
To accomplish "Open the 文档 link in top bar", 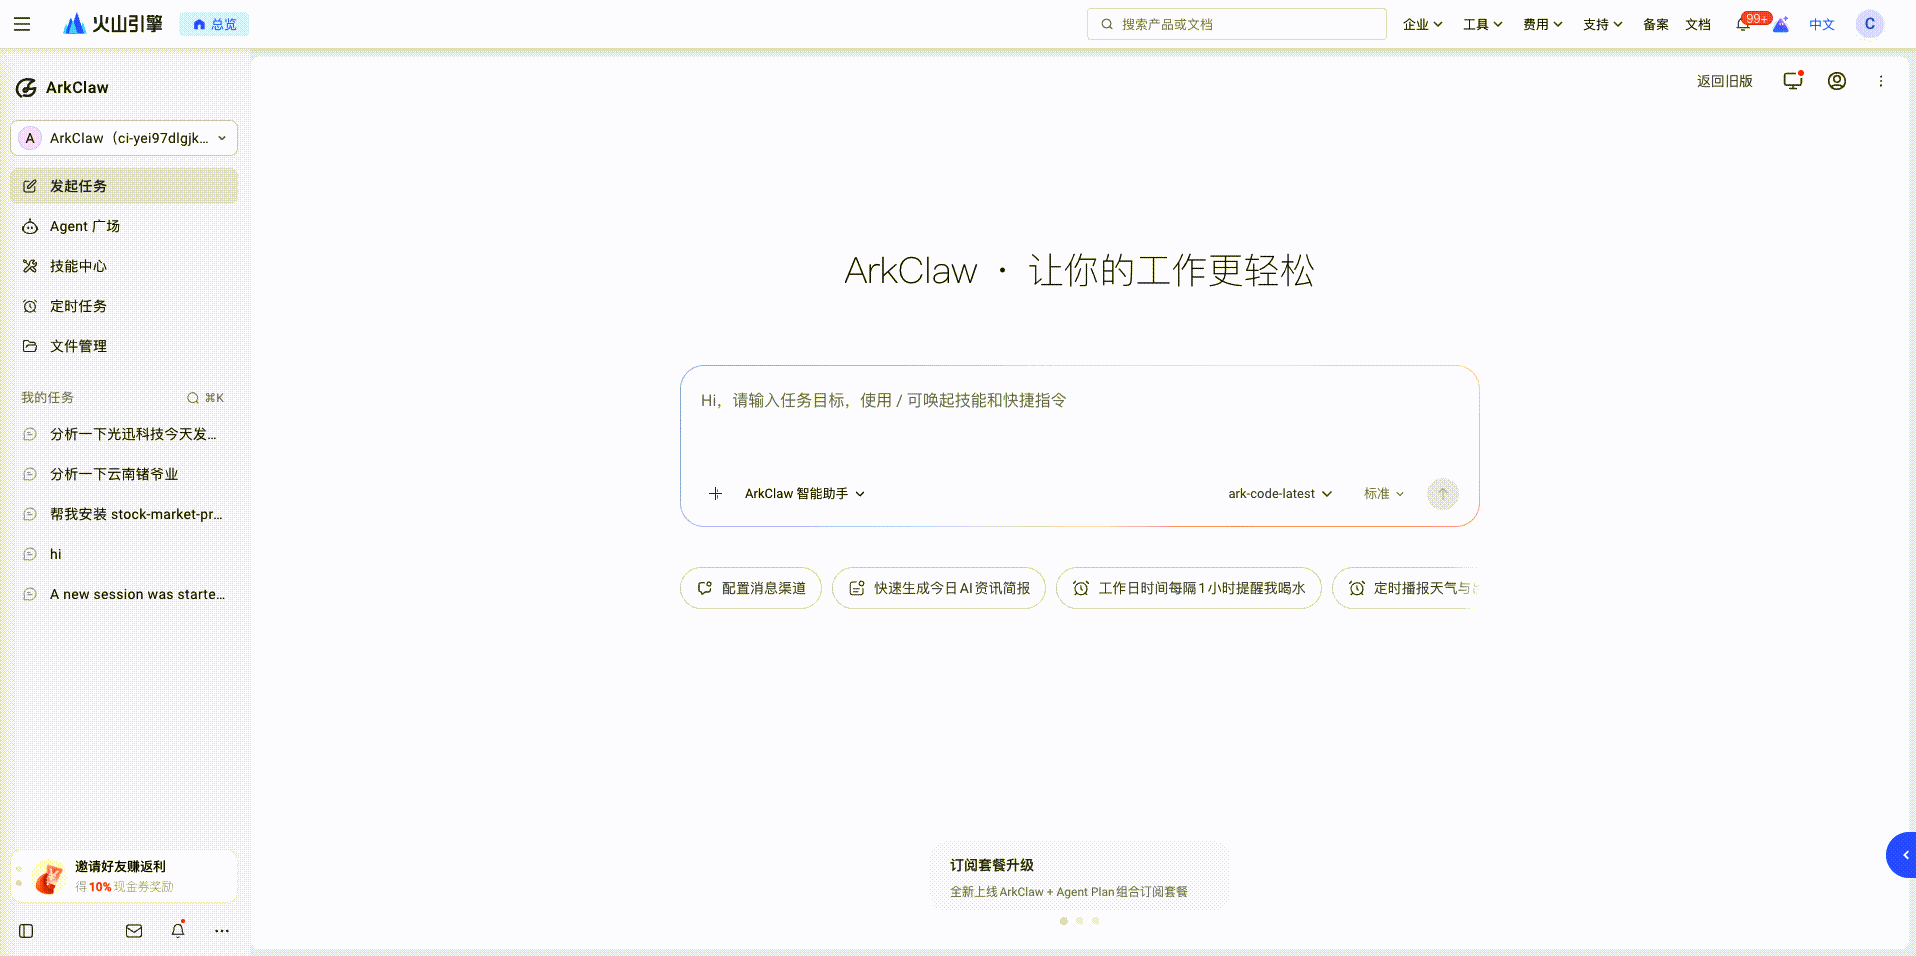I will coord(1698,24).
